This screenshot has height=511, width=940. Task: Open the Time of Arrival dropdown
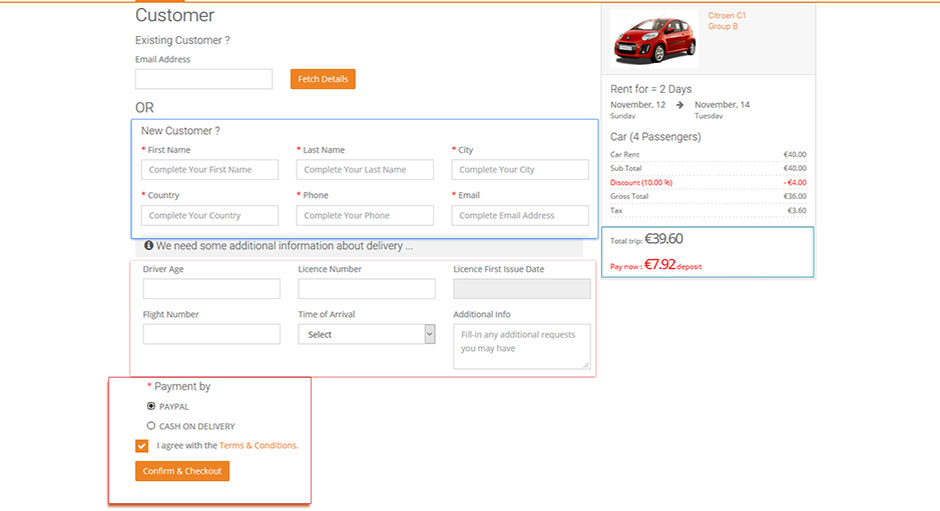(366, 334)
